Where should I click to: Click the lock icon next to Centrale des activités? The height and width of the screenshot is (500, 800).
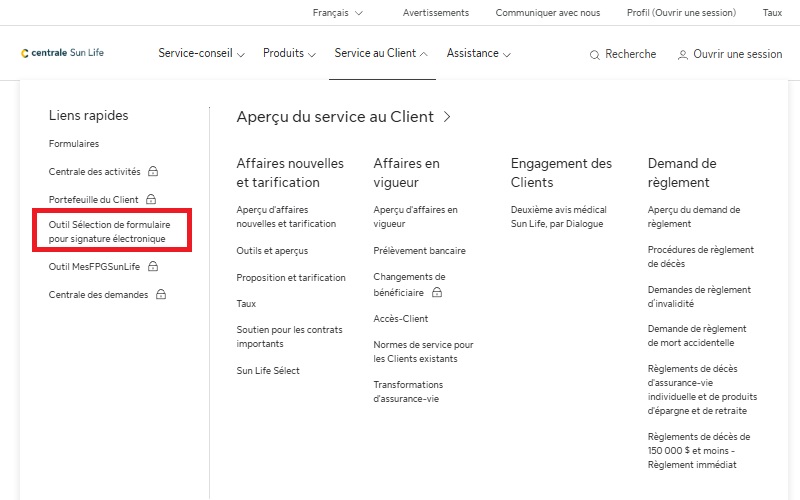[153, 172]
